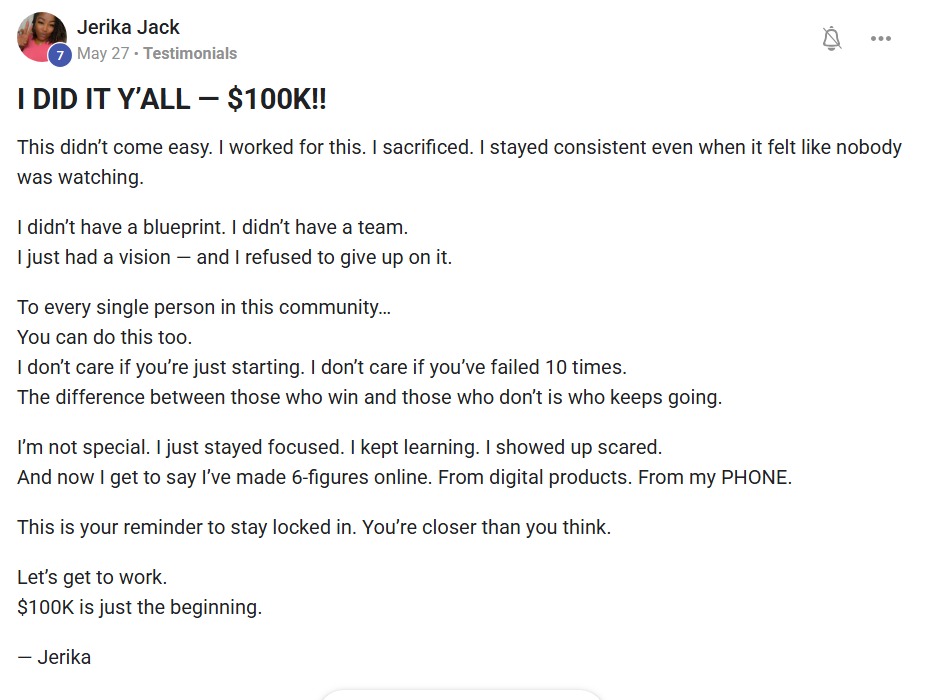Open Jerika Jack's profile name link
Viewport: 940px width, 700px height.
pyautogui.click(x=128, y=27)
